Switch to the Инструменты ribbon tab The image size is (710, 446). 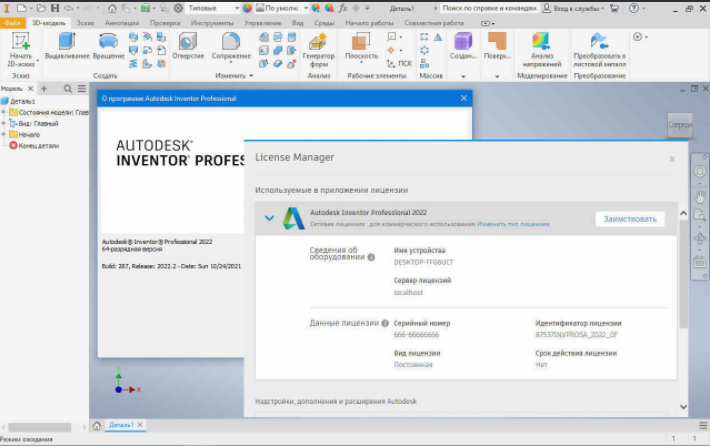tap(212, 23)
